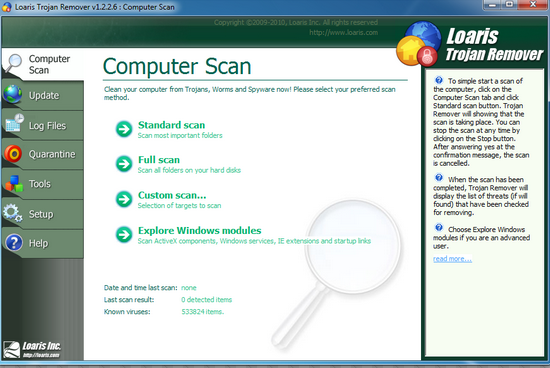
Task: Click 'Scan ActiveX components' description text
Action: pyautogui.click(x=254, y=241)
